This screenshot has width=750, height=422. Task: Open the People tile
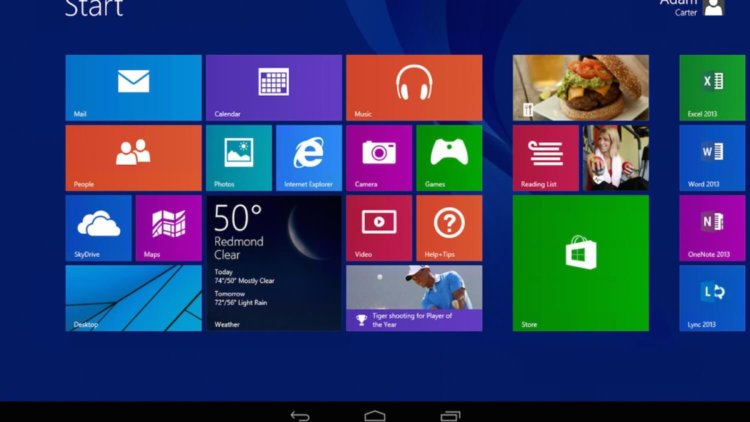pyautogui.click(x=133, y=158)
